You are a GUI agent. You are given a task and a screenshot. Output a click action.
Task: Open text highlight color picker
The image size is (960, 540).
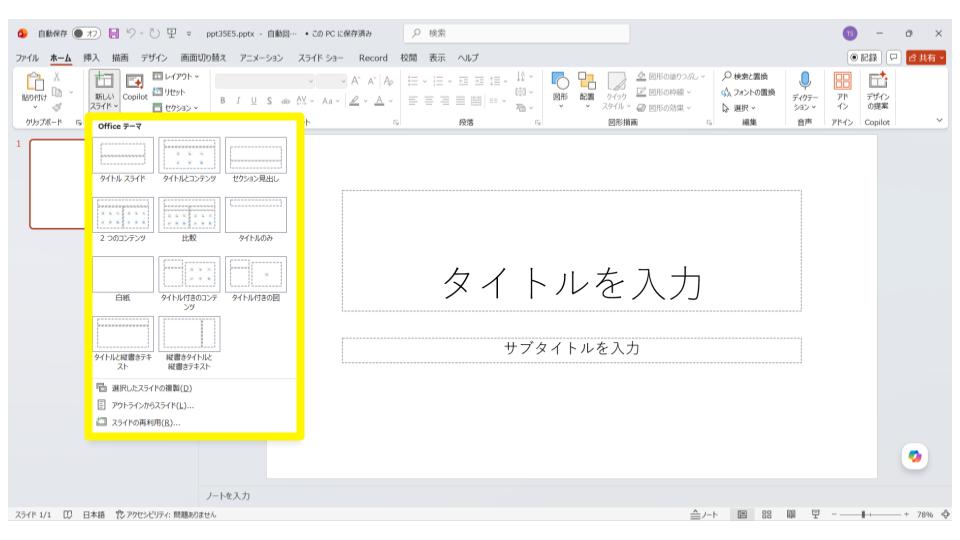(x=354, y=101)
